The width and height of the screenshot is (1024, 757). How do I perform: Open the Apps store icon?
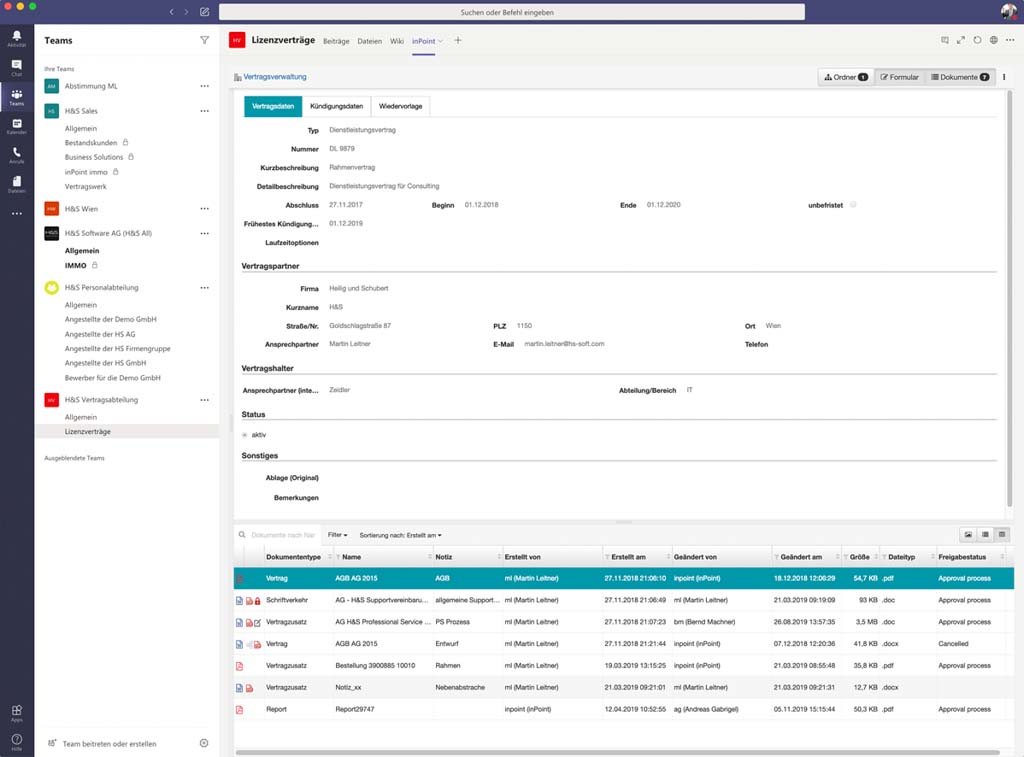click(x=16, y=713)
